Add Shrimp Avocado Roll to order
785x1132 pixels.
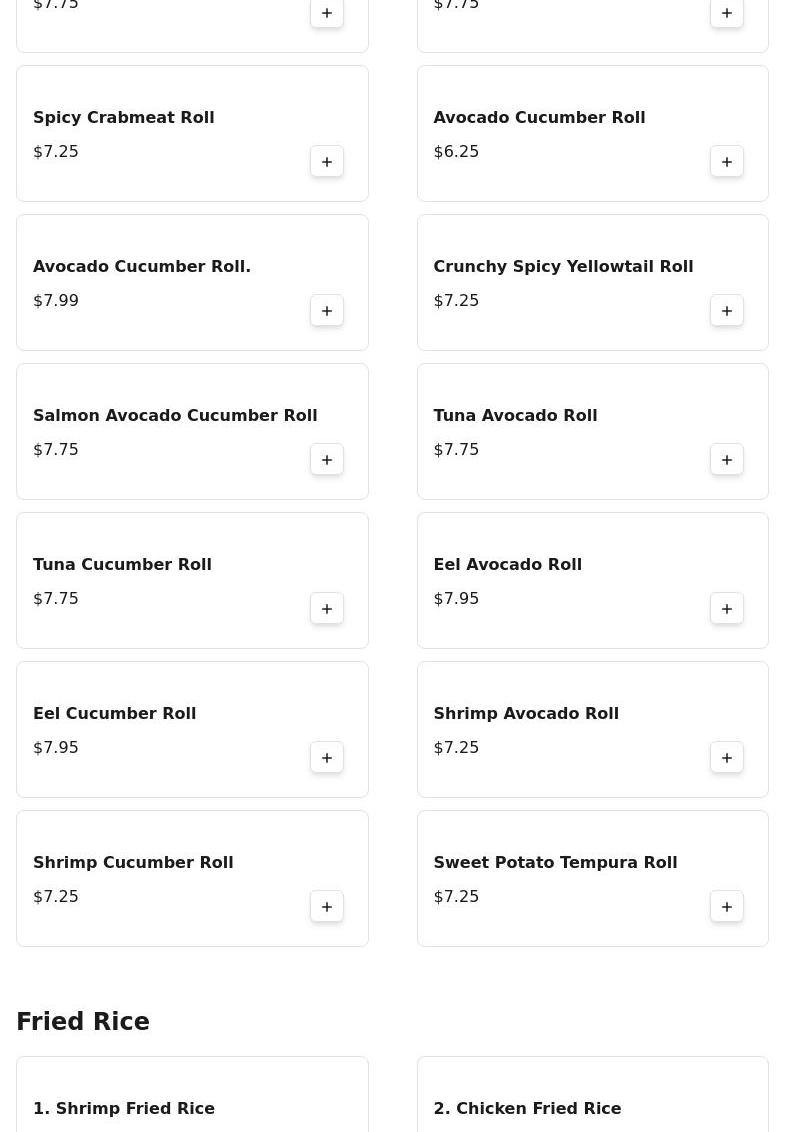727,758
